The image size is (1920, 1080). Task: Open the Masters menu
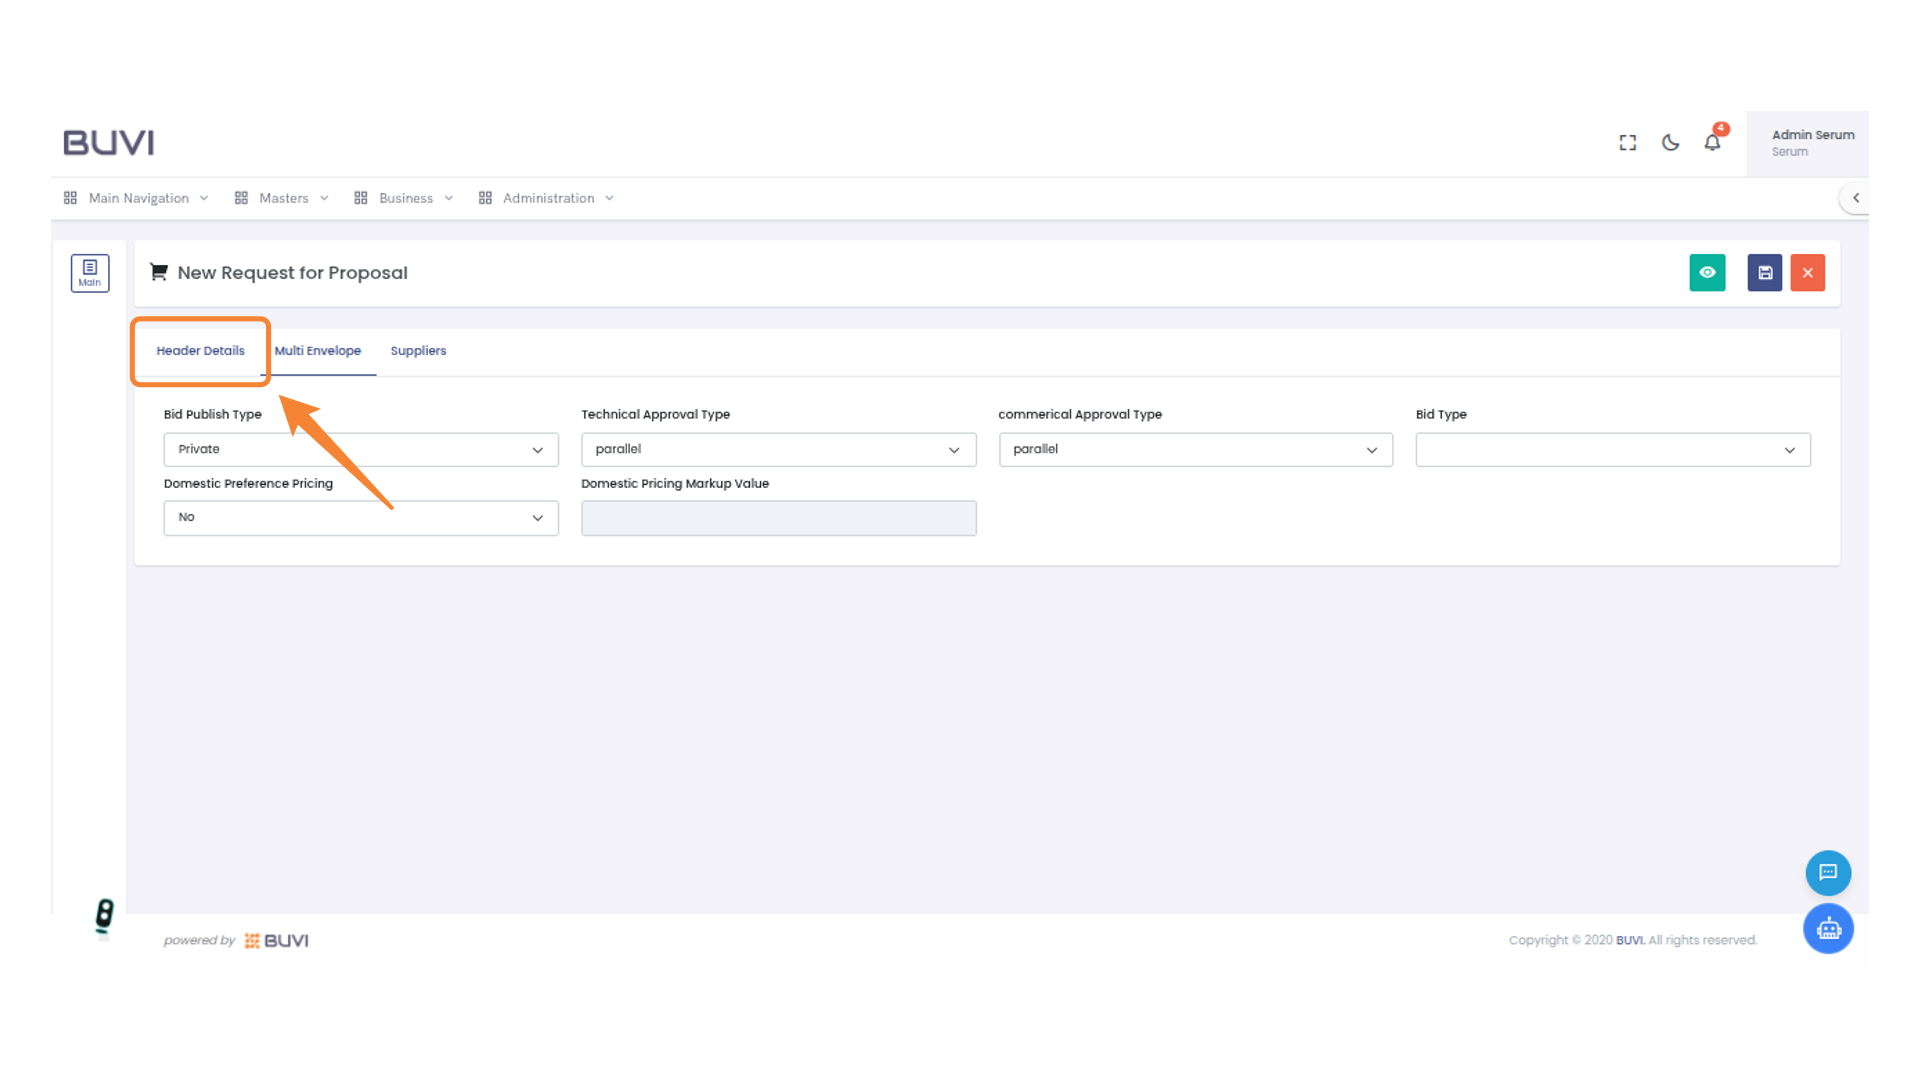[x=283, y=197]
